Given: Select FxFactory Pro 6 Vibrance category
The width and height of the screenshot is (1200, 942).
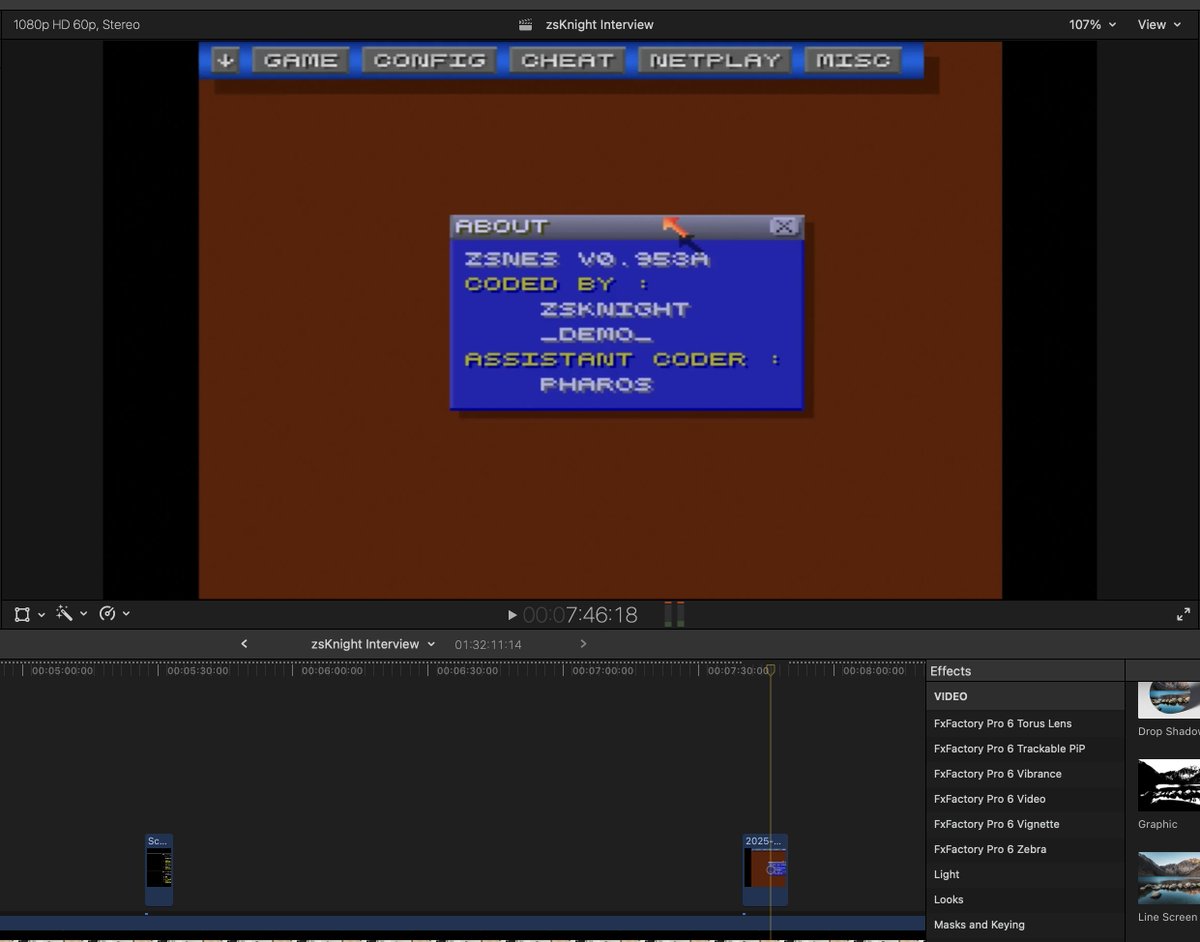Looking at the screenshot, I should point(1025,773).
